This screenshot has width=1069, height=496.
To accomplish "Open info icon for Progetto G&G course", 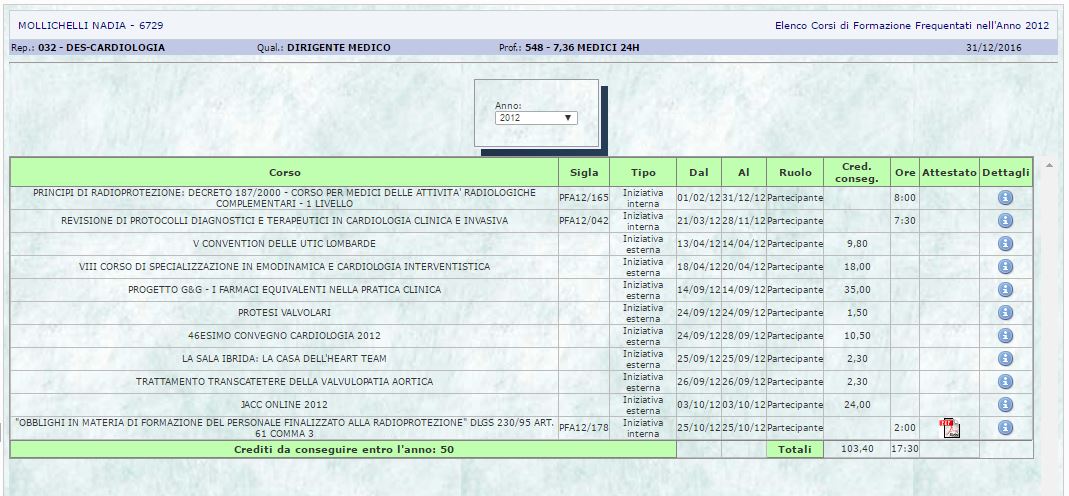I will pyautogui.click(x=1005, y=290).
